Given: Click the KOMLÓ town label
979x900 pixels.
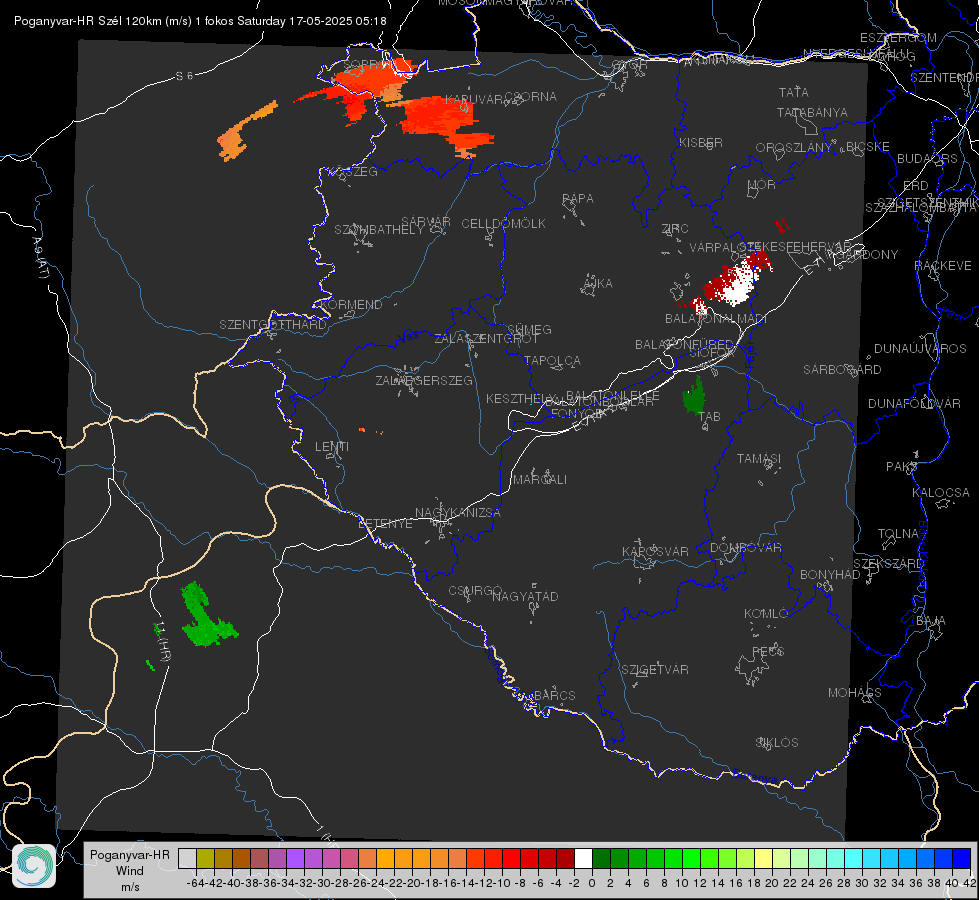Looking at the screenshot, I should [x=766, y=614].
